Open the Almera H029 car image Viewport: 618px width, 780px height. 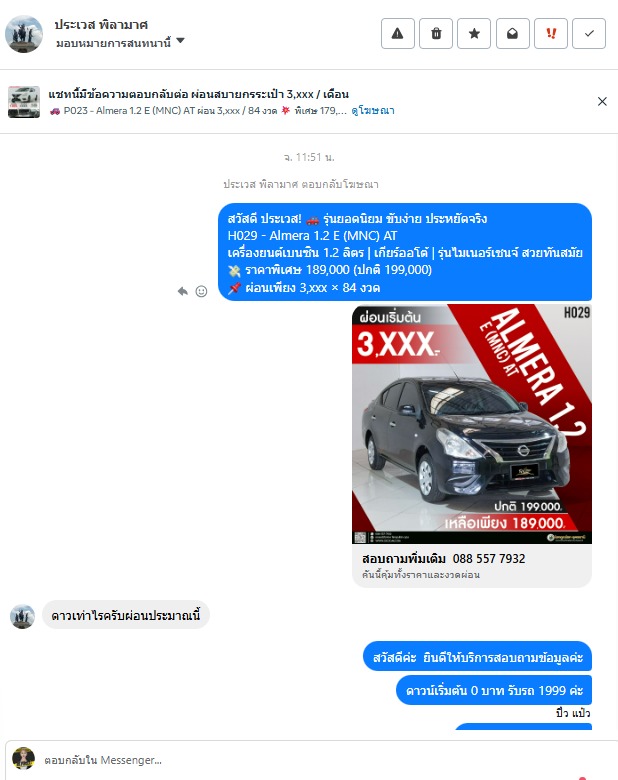pyautogui.click(x=472, y=424)
